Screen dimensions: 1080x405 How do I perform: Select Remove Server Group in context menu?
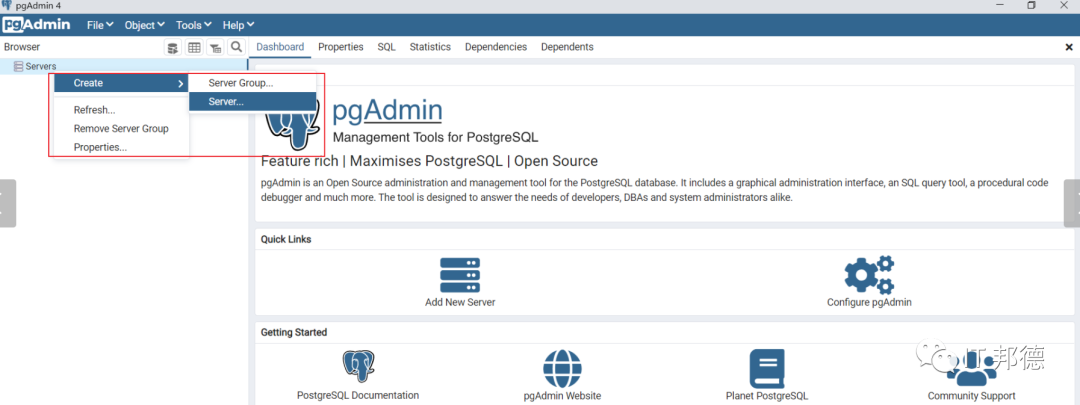[x=121, y=128]
